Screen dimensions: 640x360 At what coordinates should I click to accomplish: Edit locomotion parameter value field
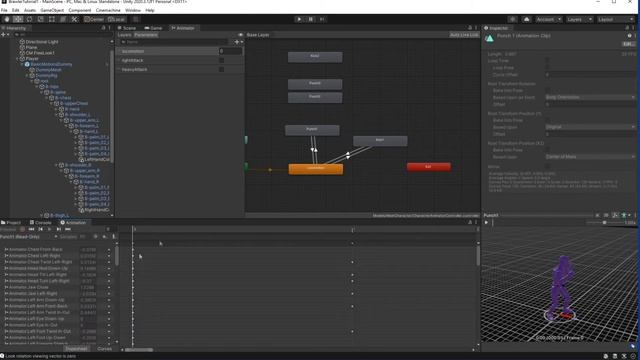pyautogui.click(x=230, y=51)
